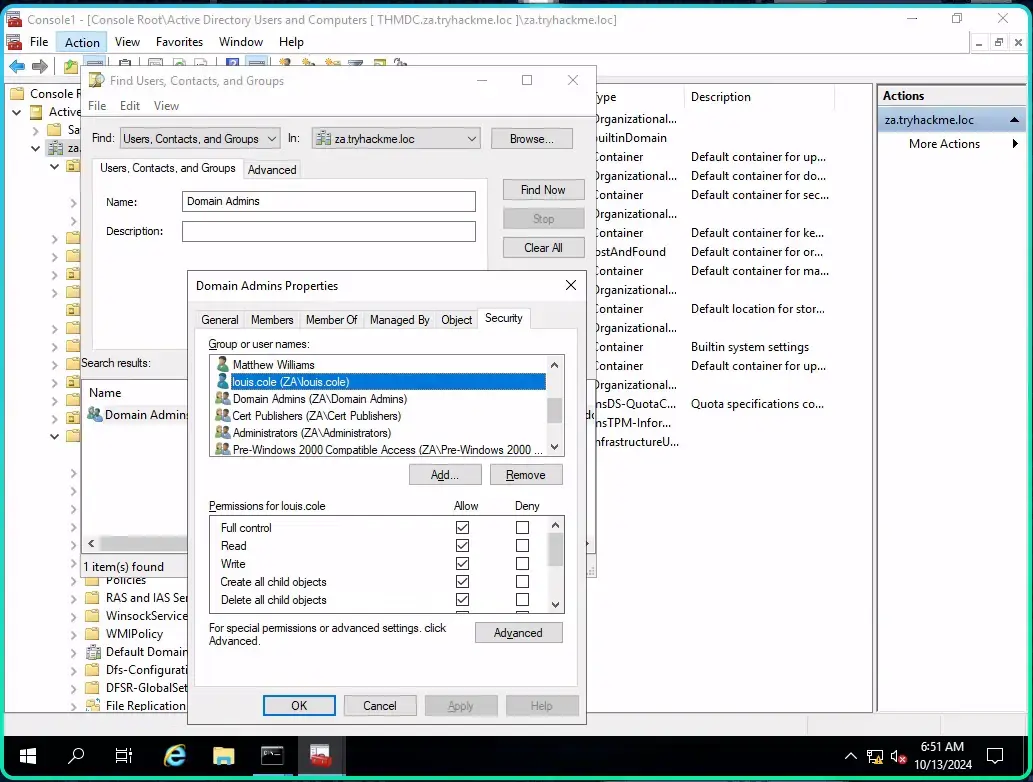Uncheck Allow for Delete all child objects

462,600
